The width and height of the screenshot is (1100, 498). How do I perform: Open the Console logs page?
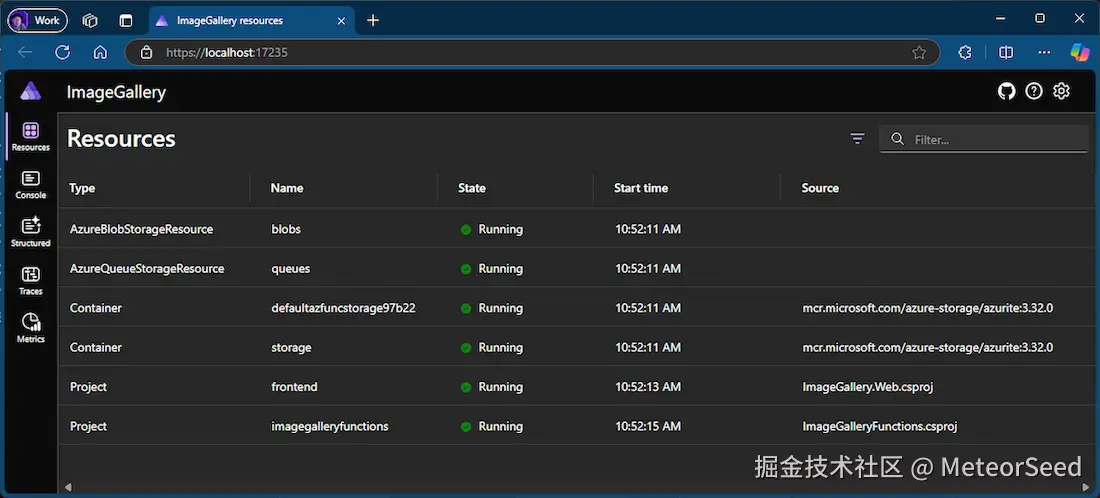tap(31, 185)
